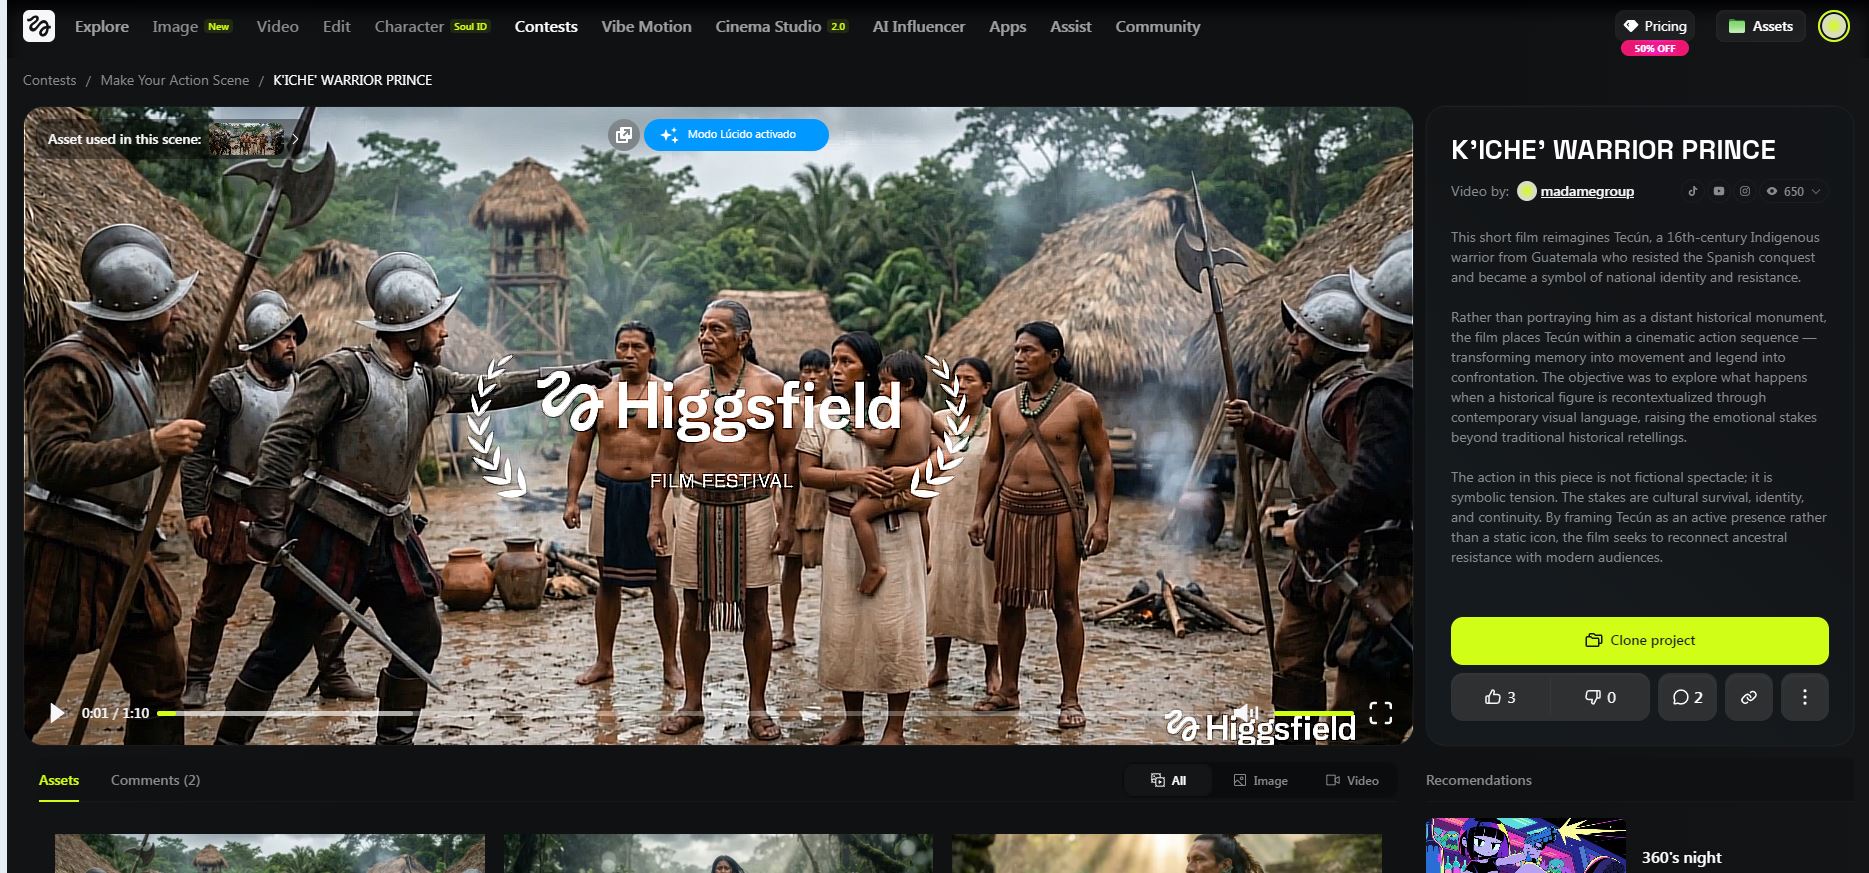The image size is (1869, 873).
Task: Expand the Asset used in this scene arrow
Action: tap(295, 139)
